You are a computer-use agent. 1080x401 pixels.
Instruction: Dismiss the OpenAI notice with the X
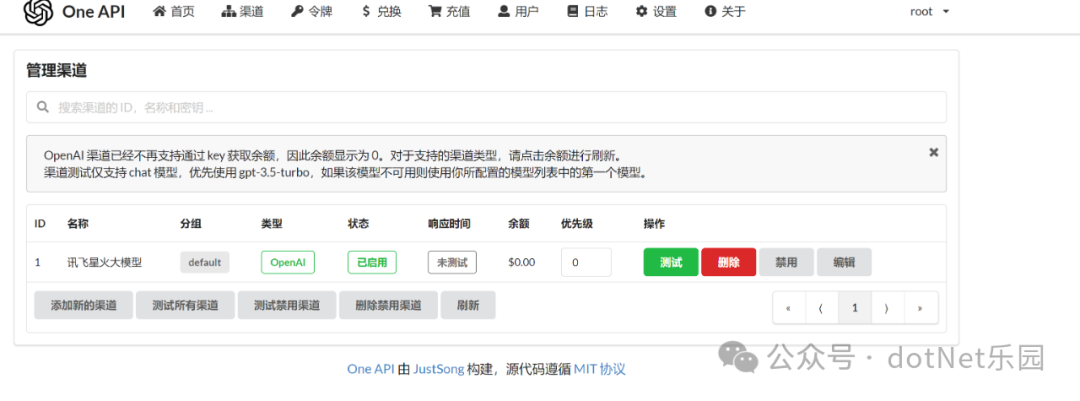933,152
